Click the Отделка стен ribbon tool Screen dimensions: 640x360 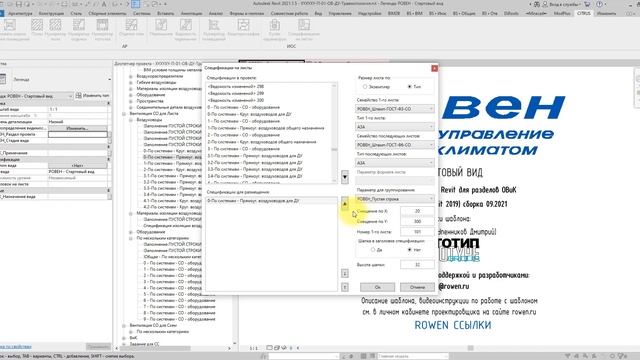[131, 28]
